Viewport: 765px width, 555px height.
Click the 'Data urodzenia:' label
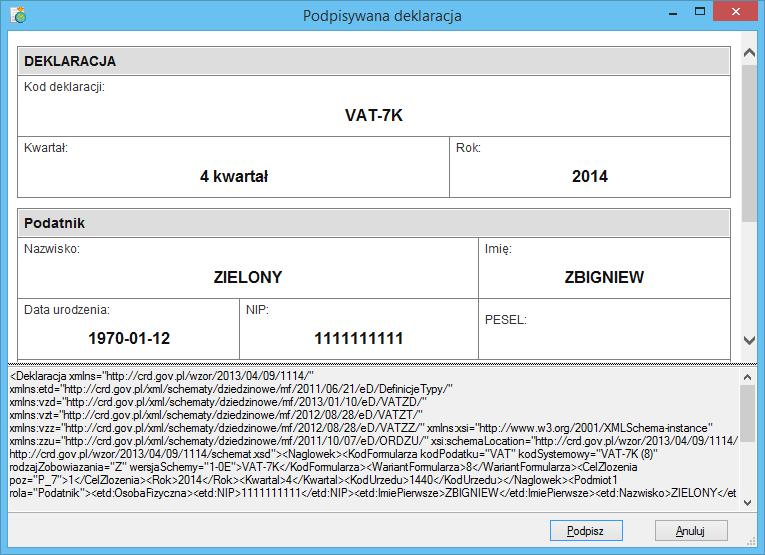(x=67, y=310)
